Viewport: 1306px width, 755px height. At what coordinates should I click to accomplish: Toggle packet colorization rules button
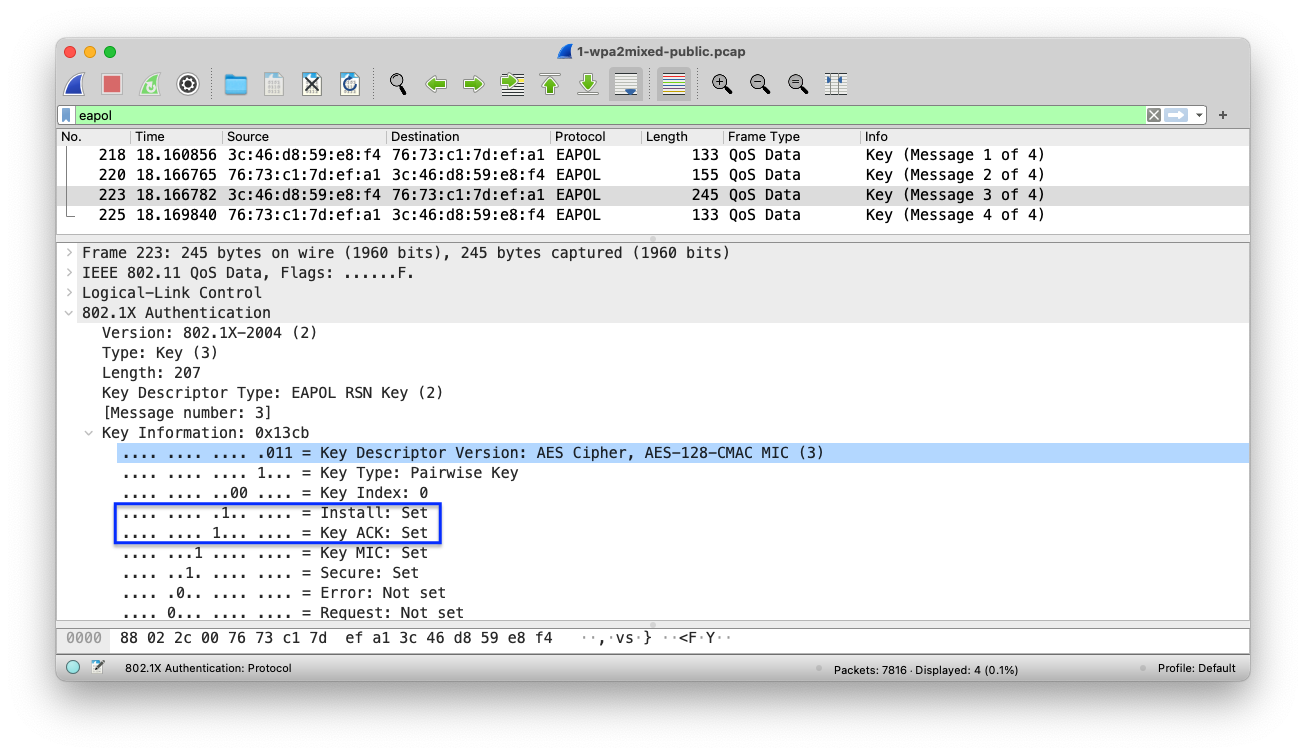(674, 84)
